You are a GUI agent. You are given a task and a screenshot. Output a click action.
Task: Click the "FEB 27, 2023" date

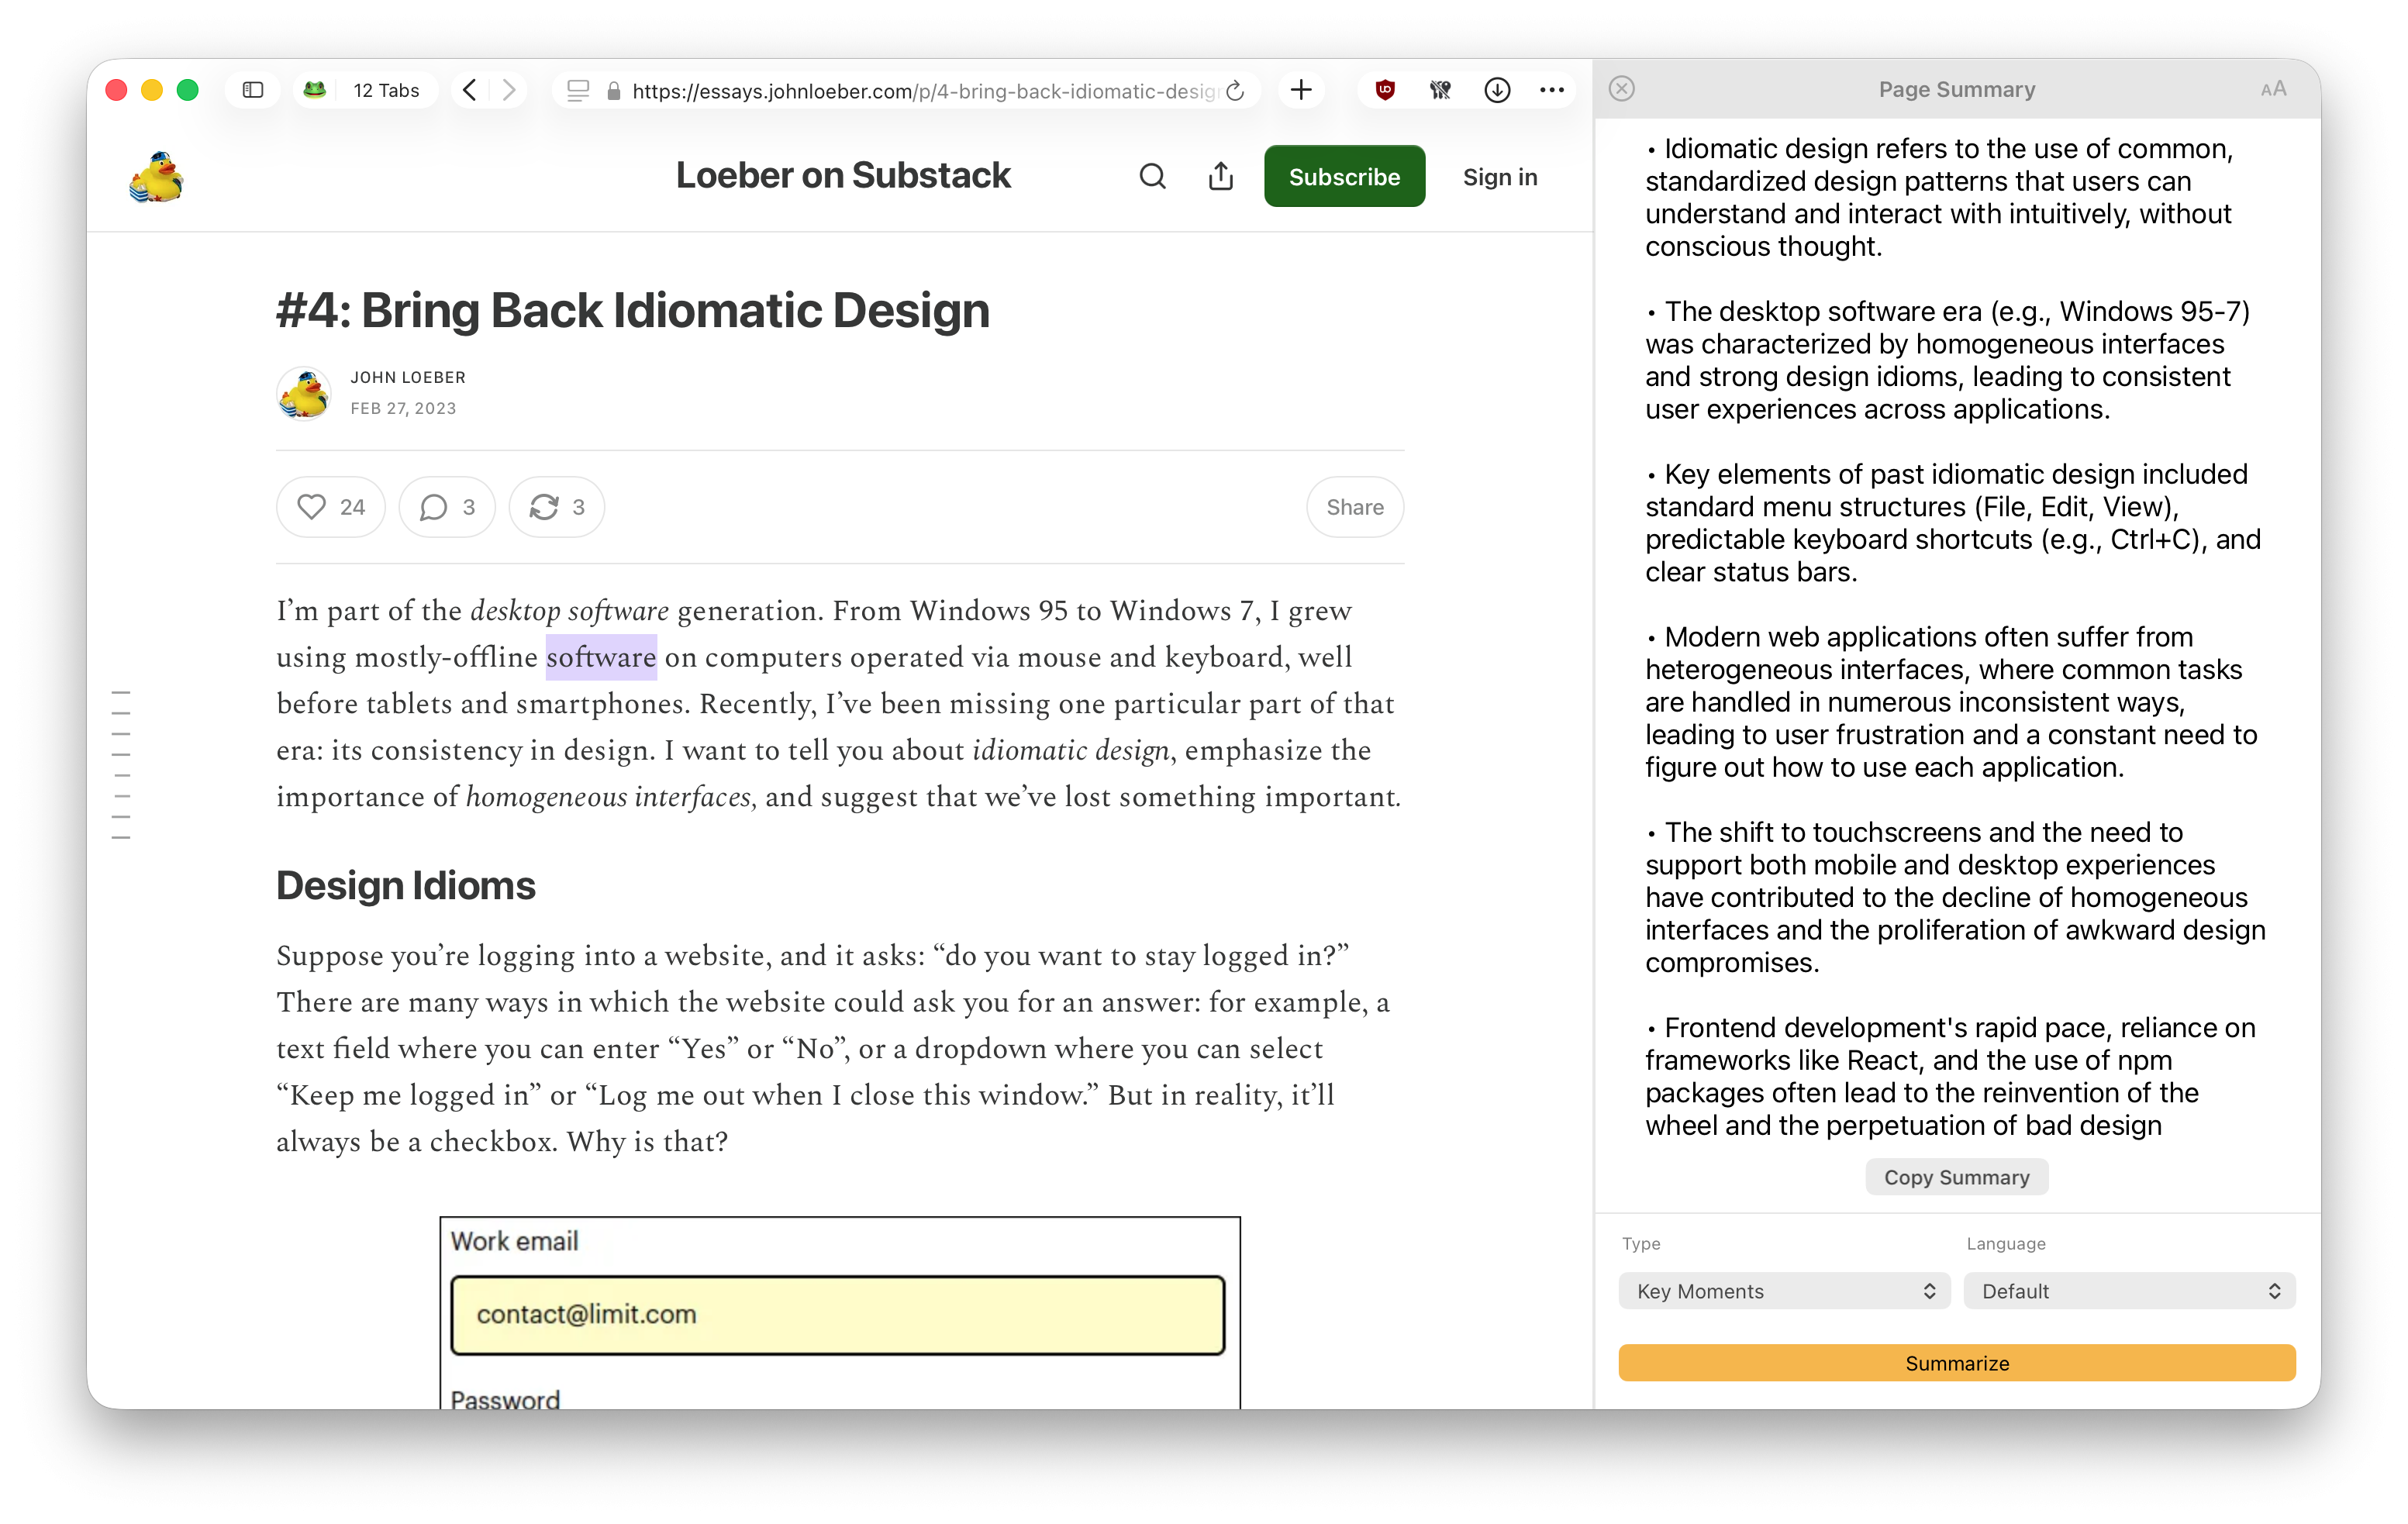403,408
